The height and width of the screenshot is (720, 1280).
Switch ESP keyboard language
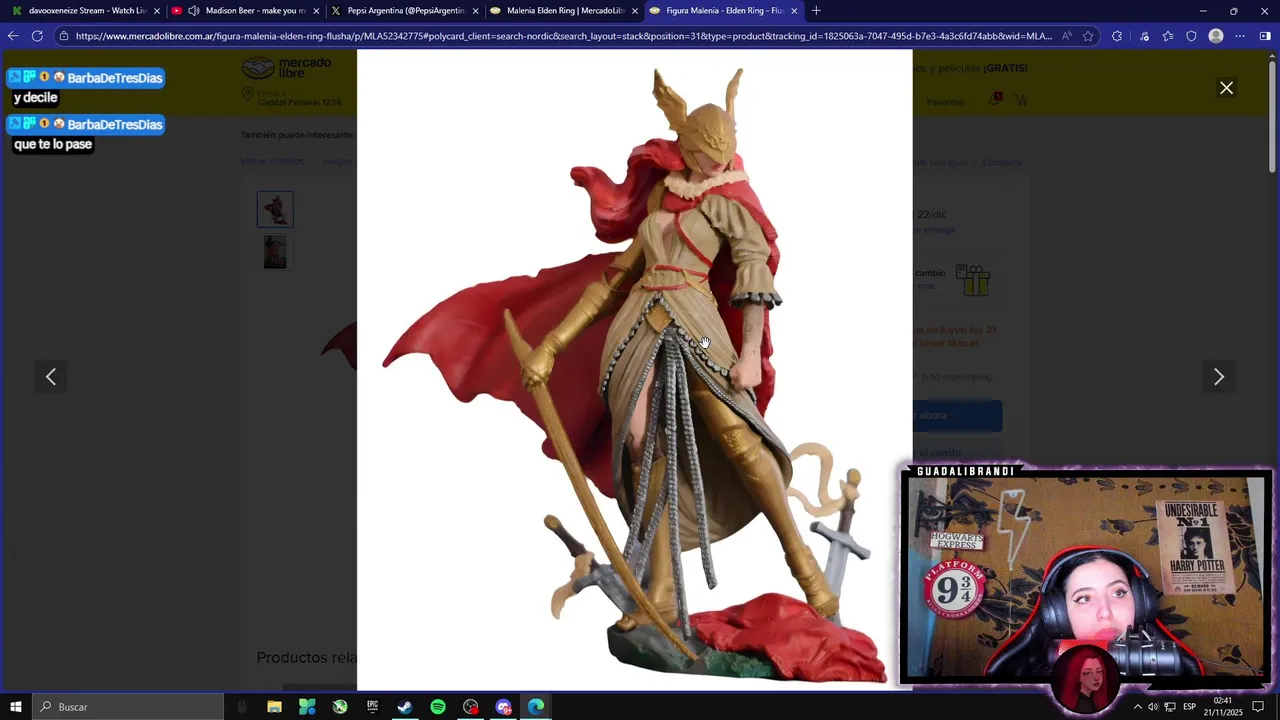pyautogui.click(x=1189, y=707)
